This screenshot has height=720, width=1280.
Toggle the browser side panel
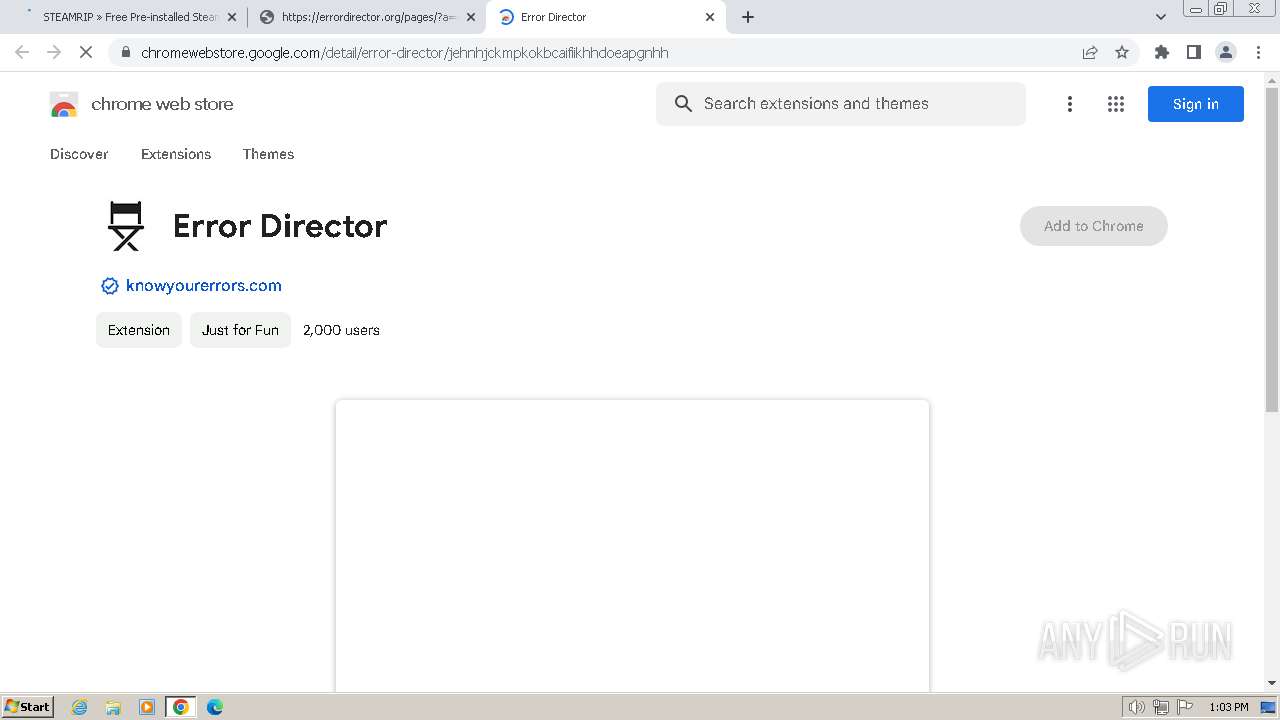tap(1194, 52)
